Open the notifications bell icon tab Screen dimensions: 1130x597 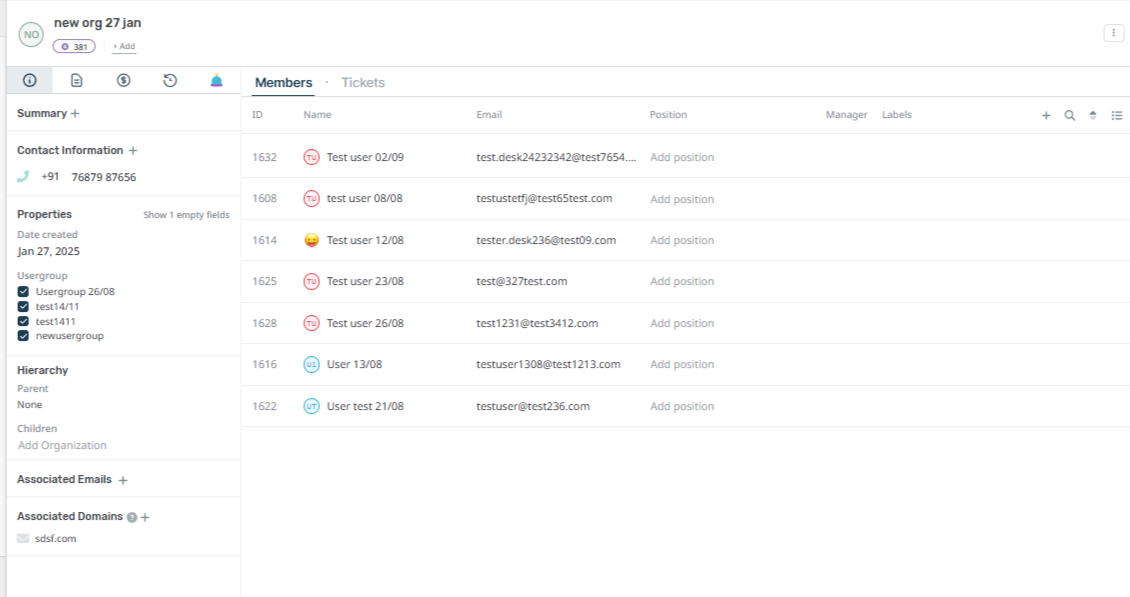(216, 80)
